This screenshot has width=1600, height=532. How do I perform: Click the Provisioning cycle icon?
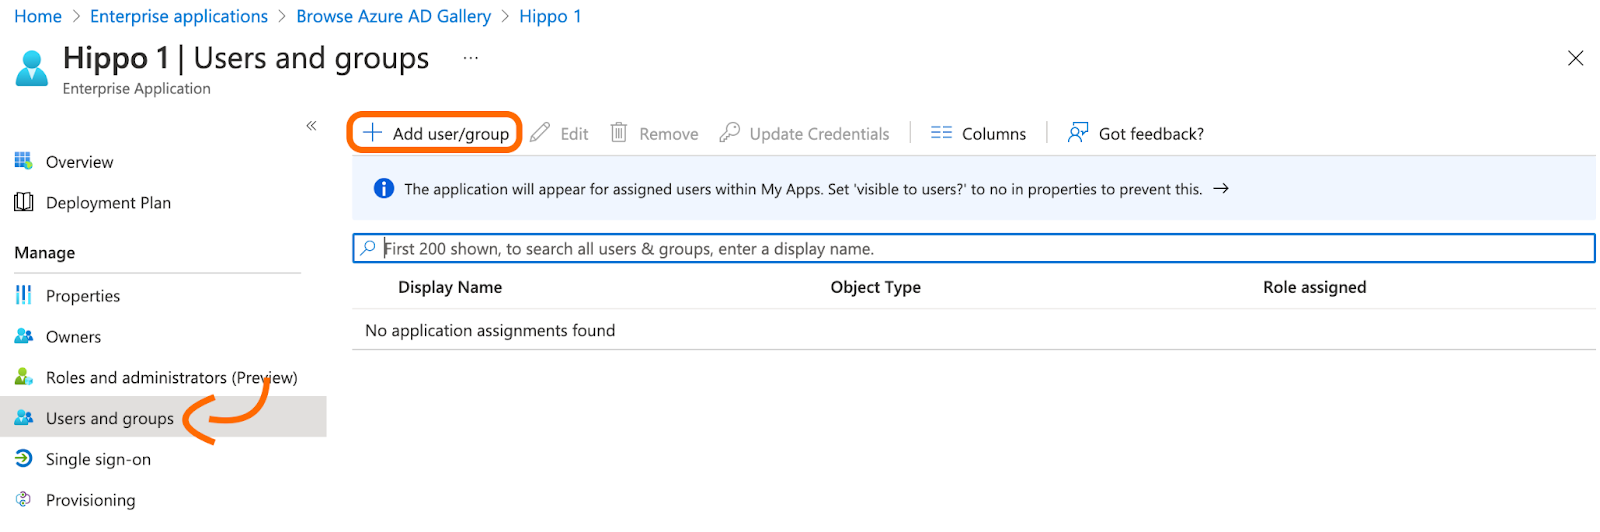click(23, 498)
